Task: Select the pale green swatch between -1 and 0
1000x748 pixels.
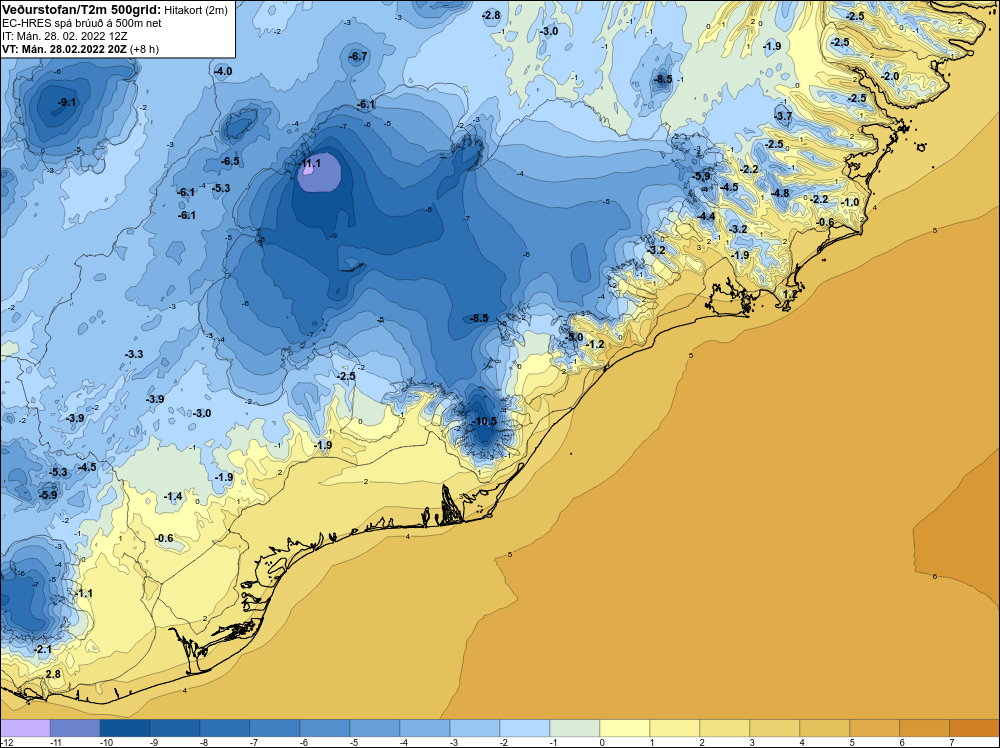Action: [x=575, y=728]
